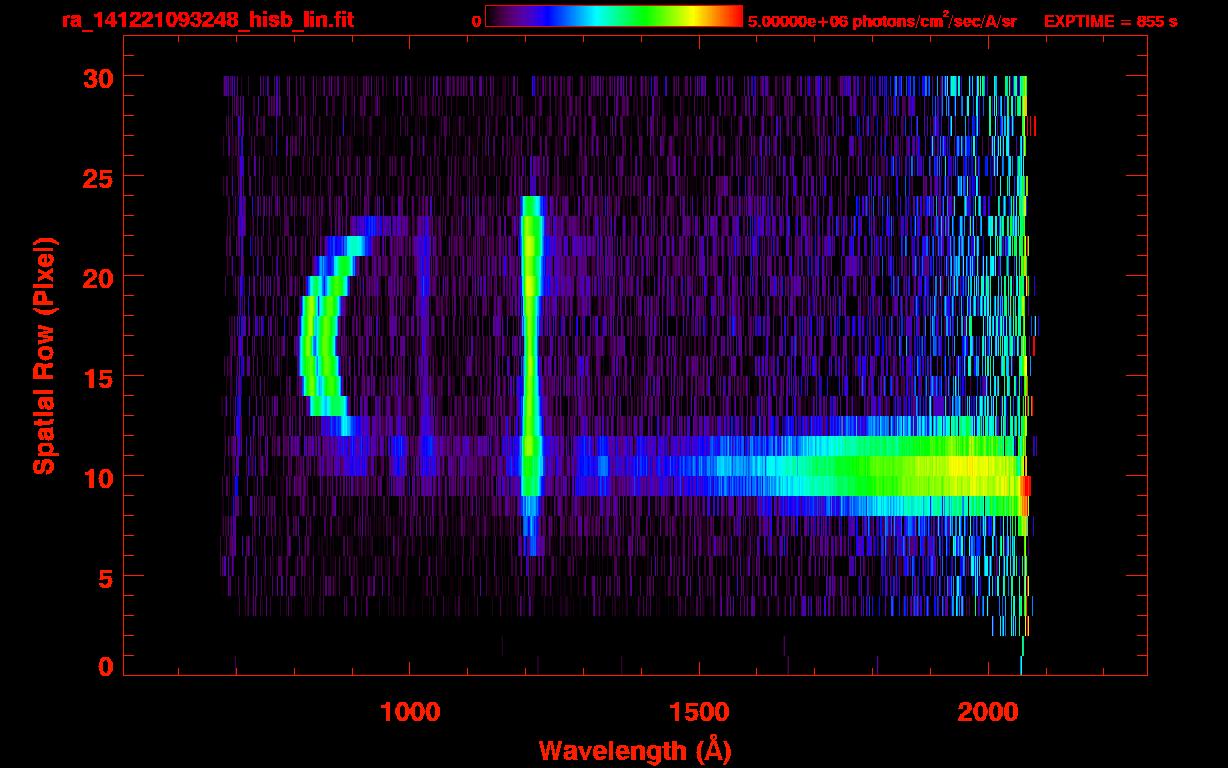1228x768 pixels.
Task: Click y-axis tick label 0
Action: pos(105,666)
